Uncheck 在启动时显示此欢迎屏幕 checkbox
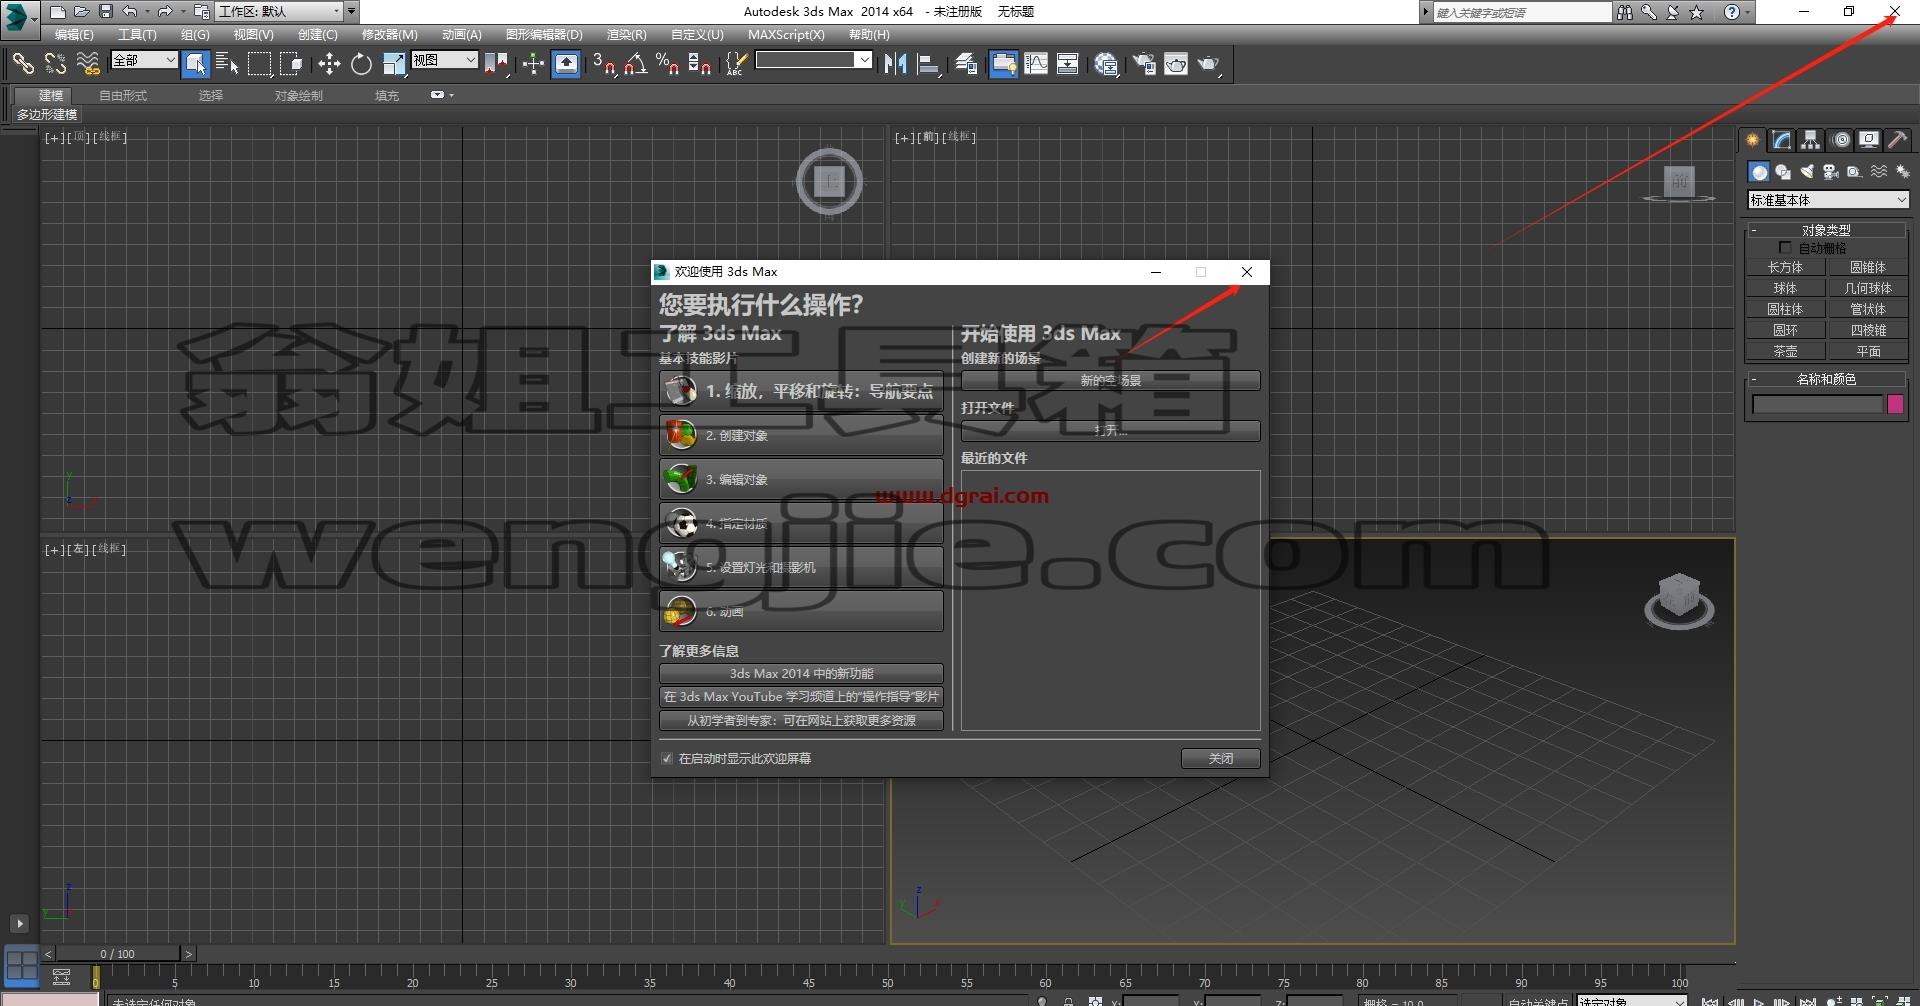Image resolution: width=1920 pixels, height=1006 pixels. point(667,759)
